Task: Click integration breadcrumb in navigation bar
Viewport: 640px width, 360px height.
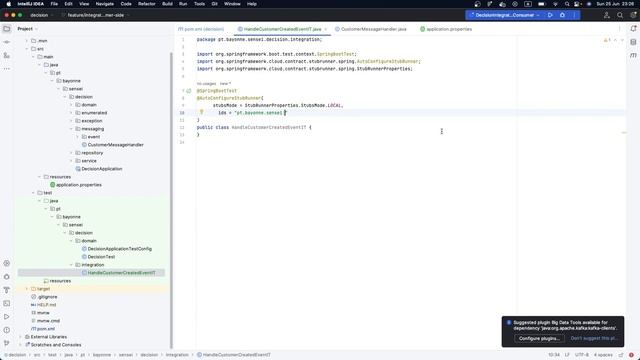Action: click(x=177, y=355)
